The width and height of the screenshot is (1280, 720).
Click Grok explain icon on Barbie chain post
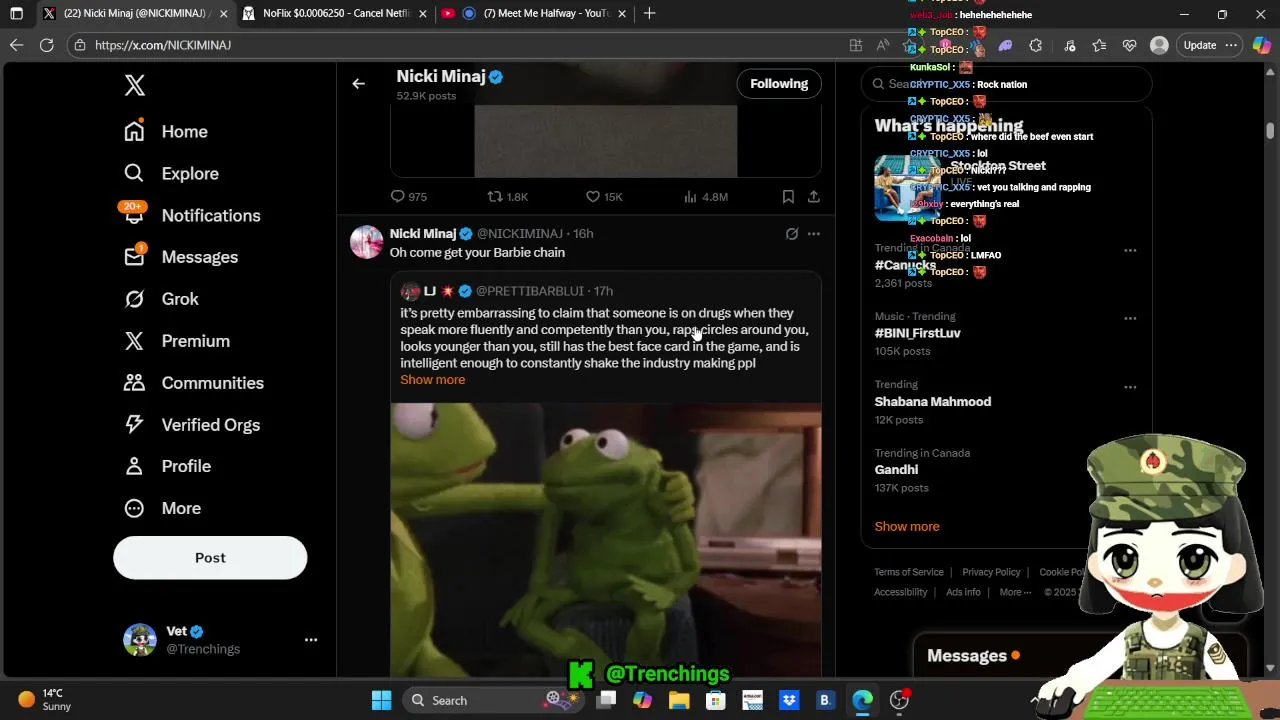[x=792, y=234]
